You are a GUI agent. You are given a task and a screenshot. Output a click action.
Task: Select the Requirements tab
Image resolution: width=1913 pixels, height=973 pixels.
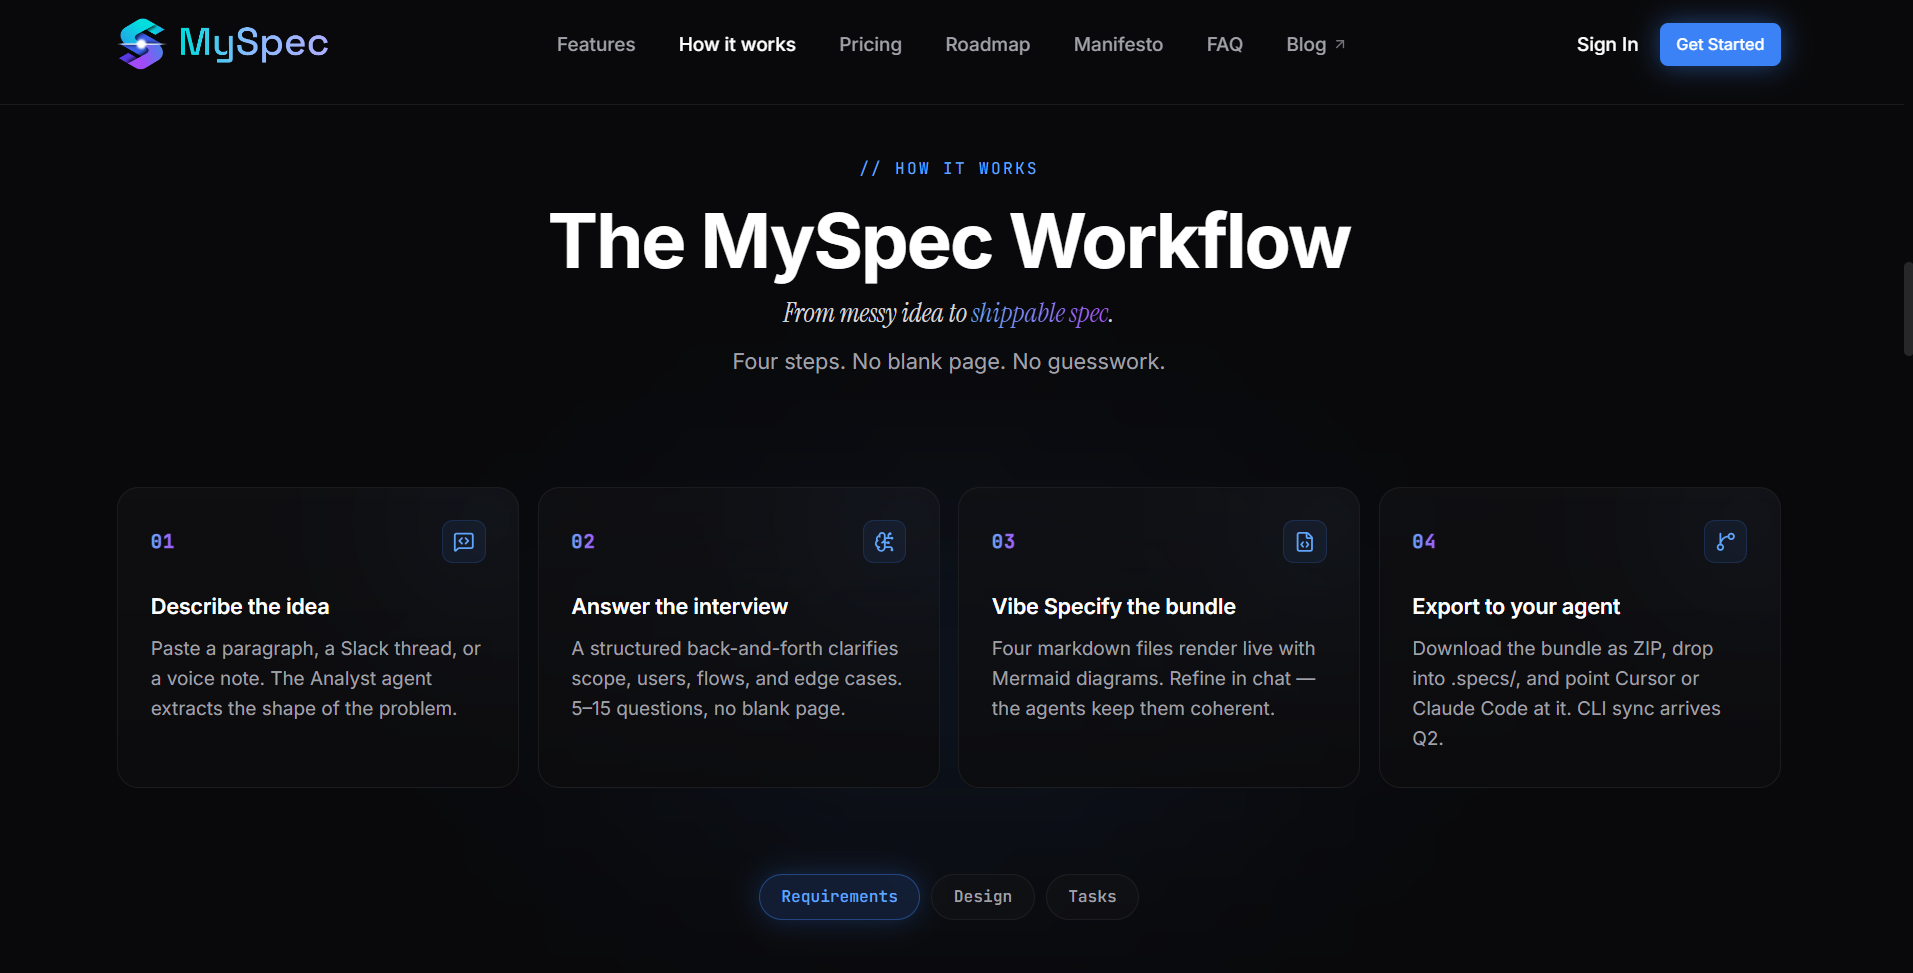(x=839, y=897)
